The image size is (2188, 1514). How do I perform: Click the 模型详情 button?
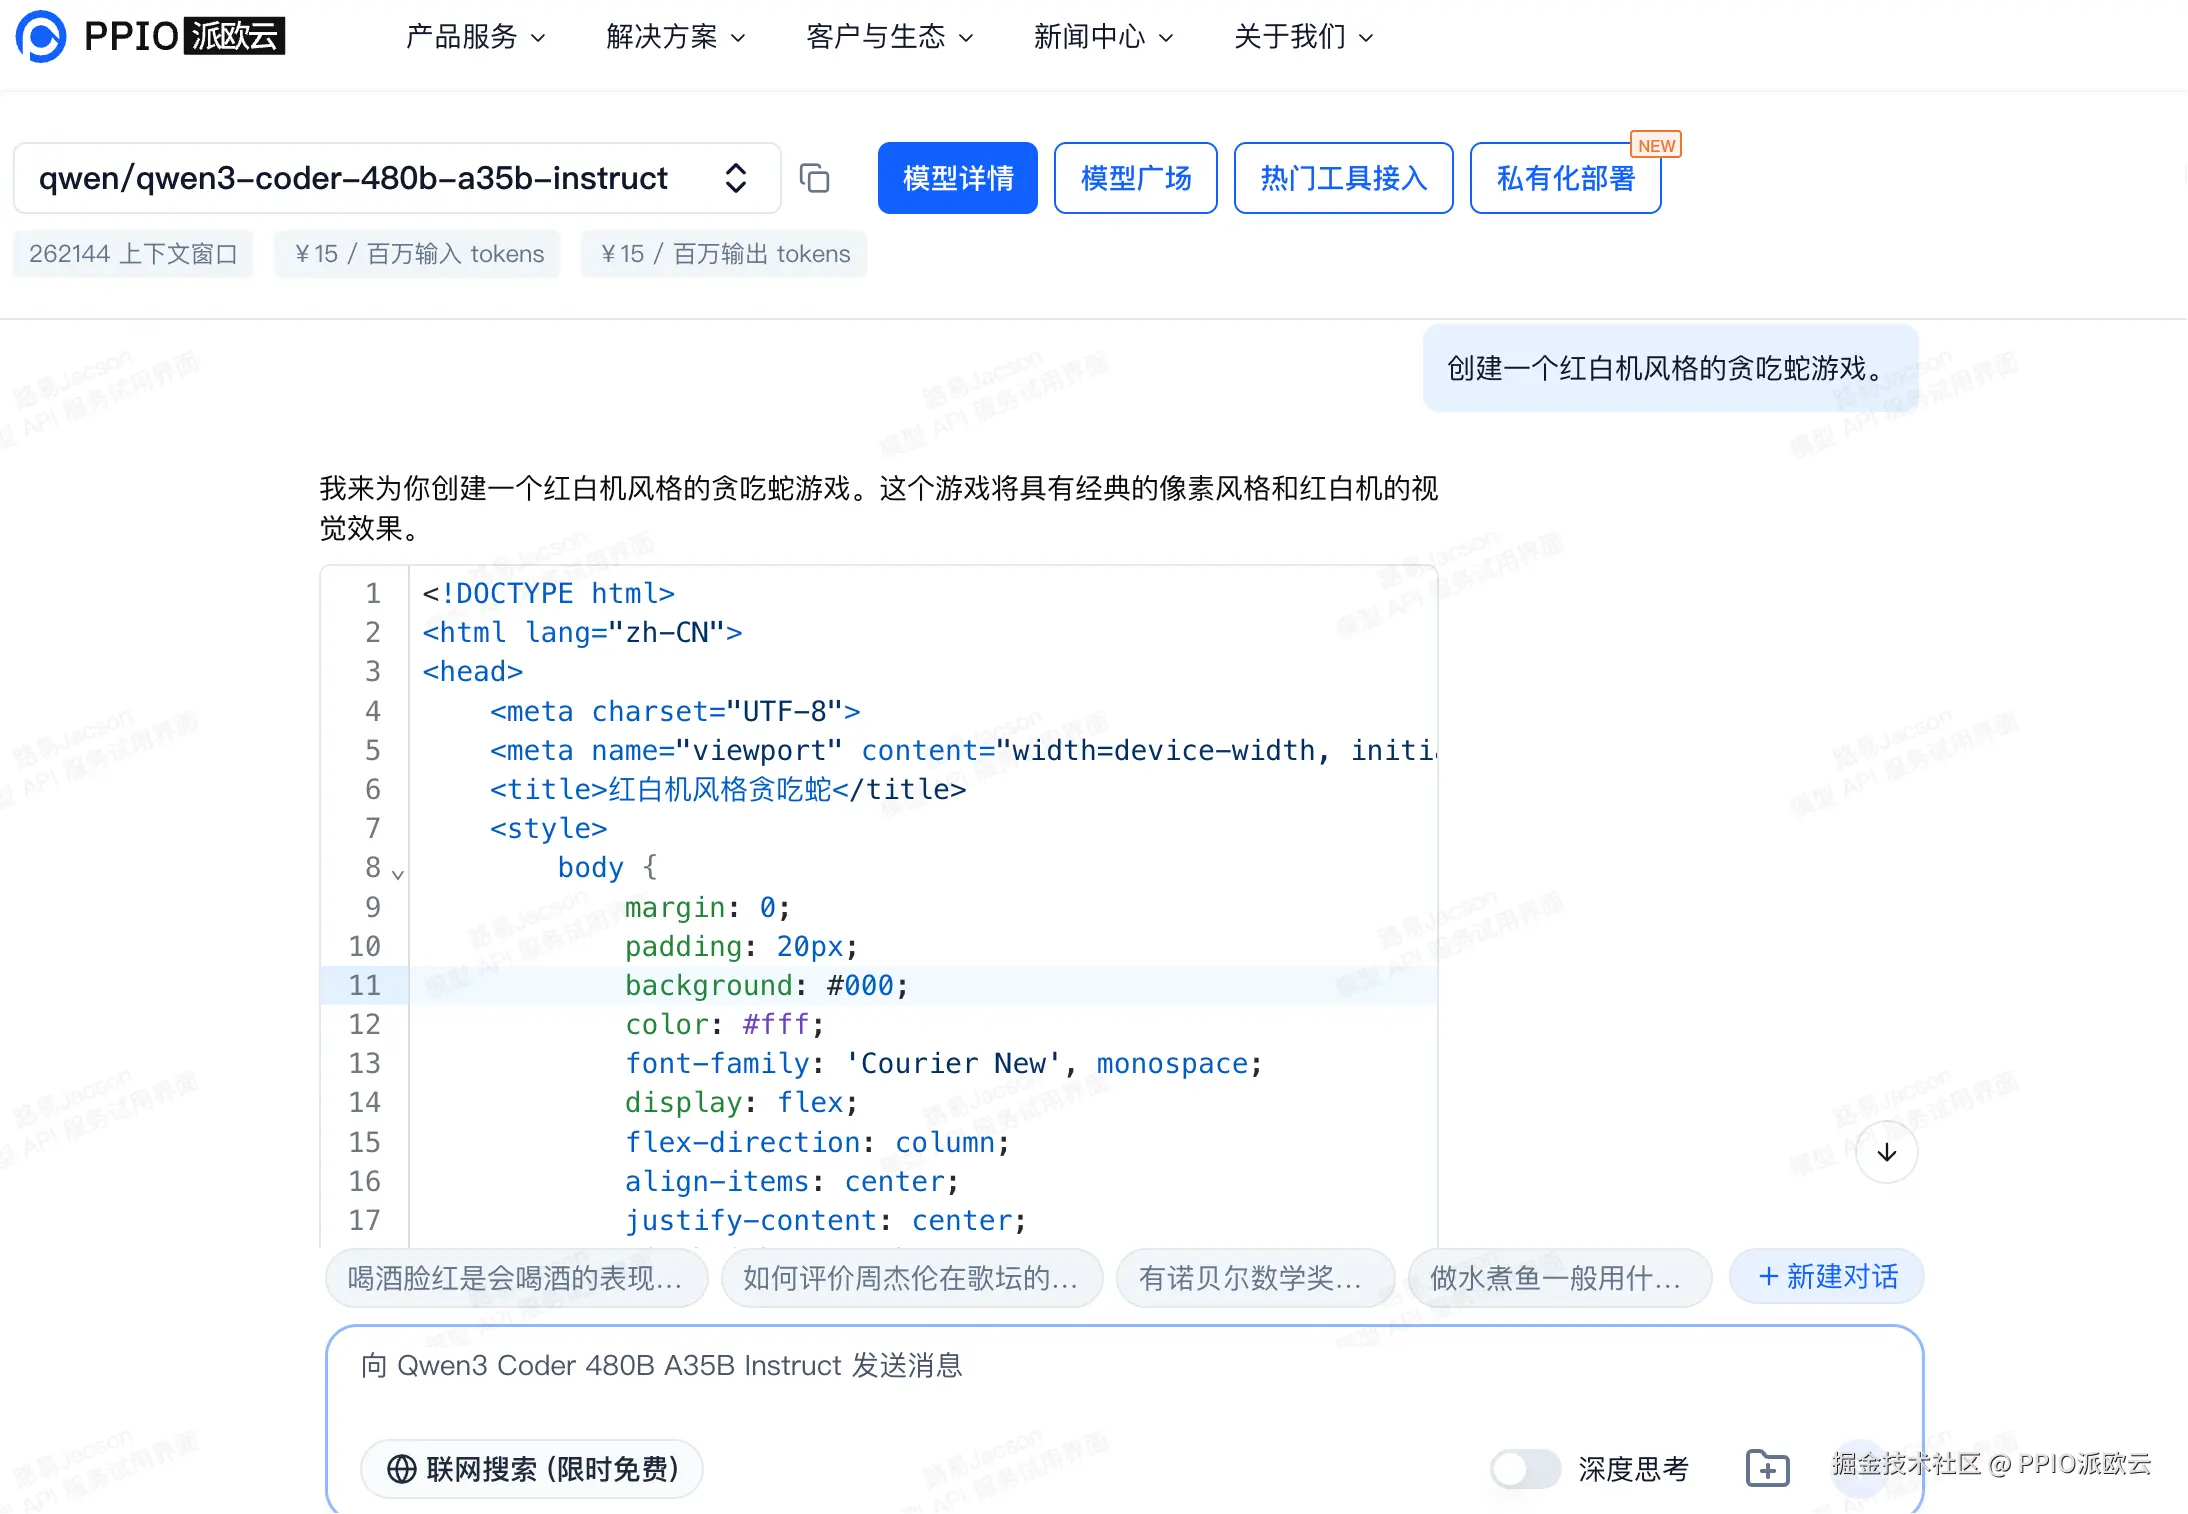957,178
